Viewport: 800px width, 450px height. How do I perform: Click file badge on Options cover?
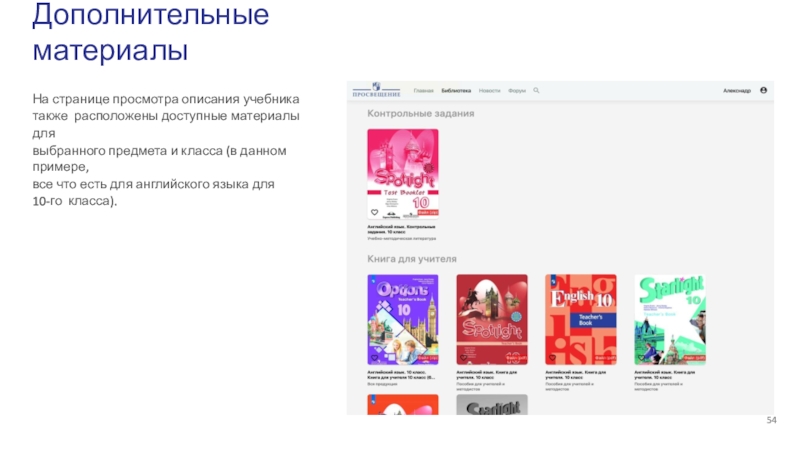(x=428, y=358)
